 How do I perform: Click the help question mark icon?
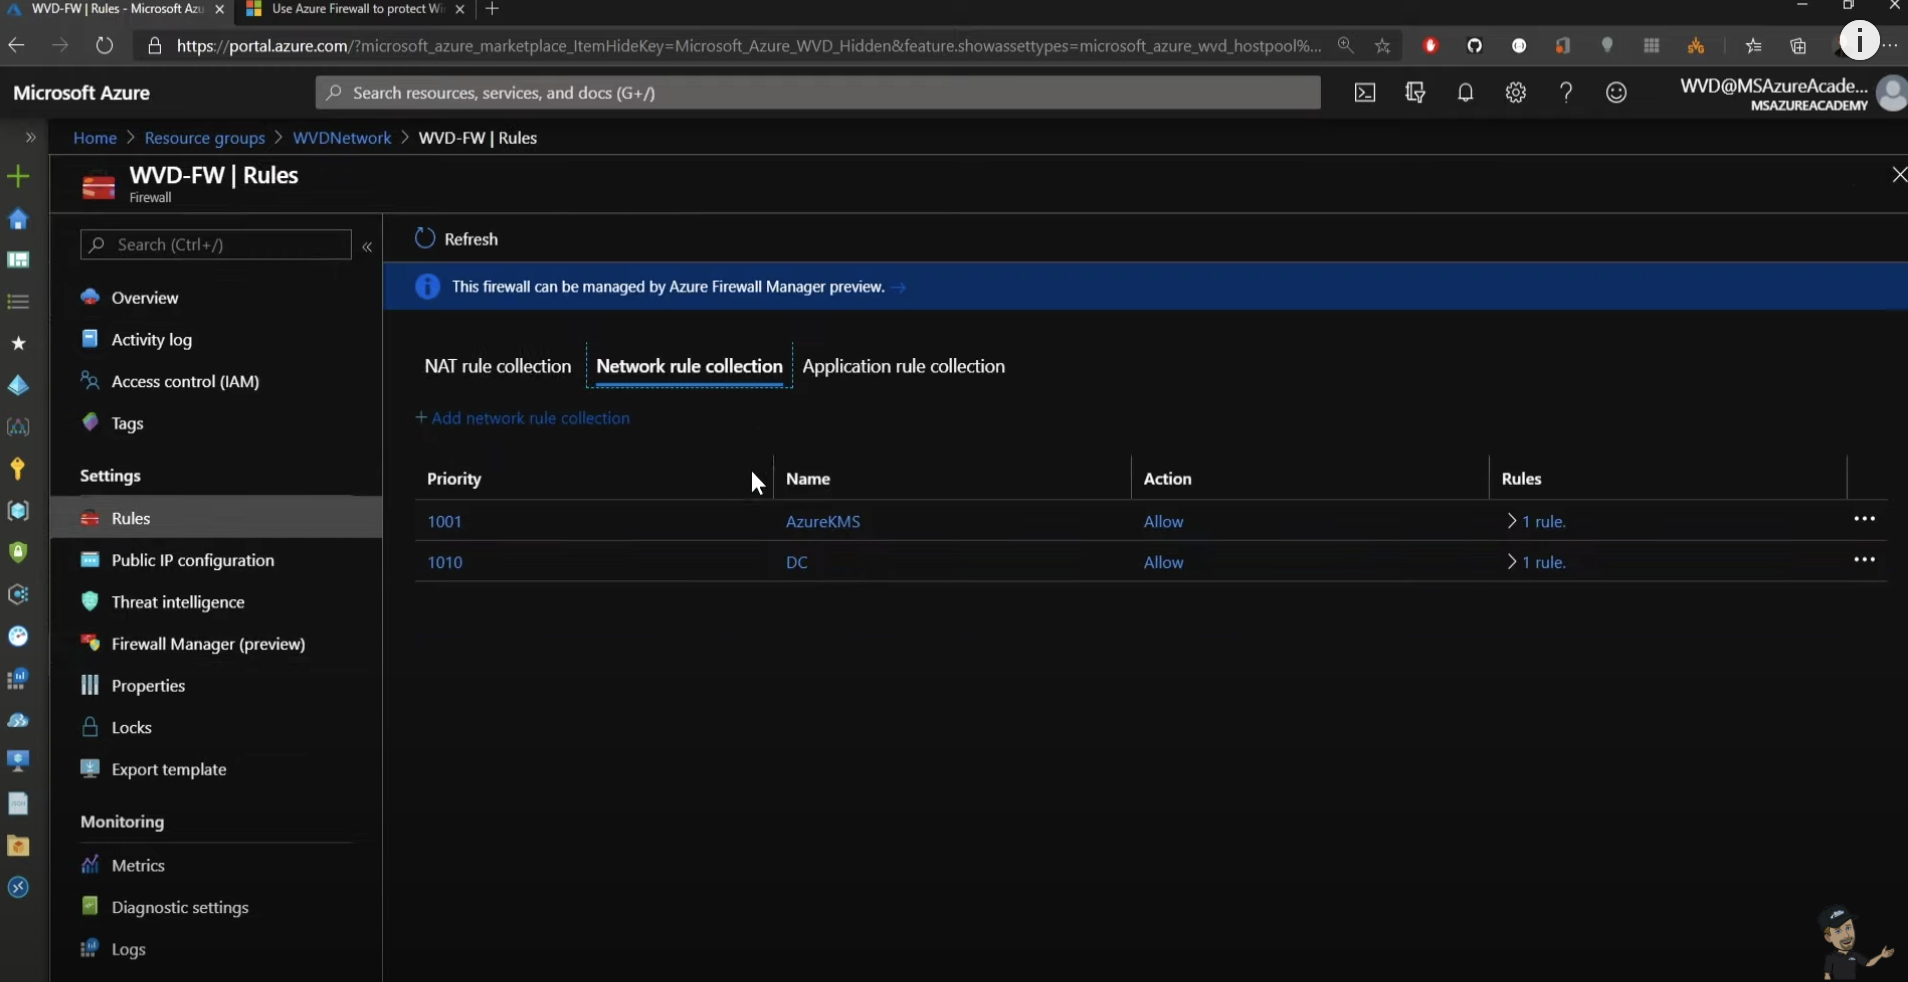tap(1566, 93)
